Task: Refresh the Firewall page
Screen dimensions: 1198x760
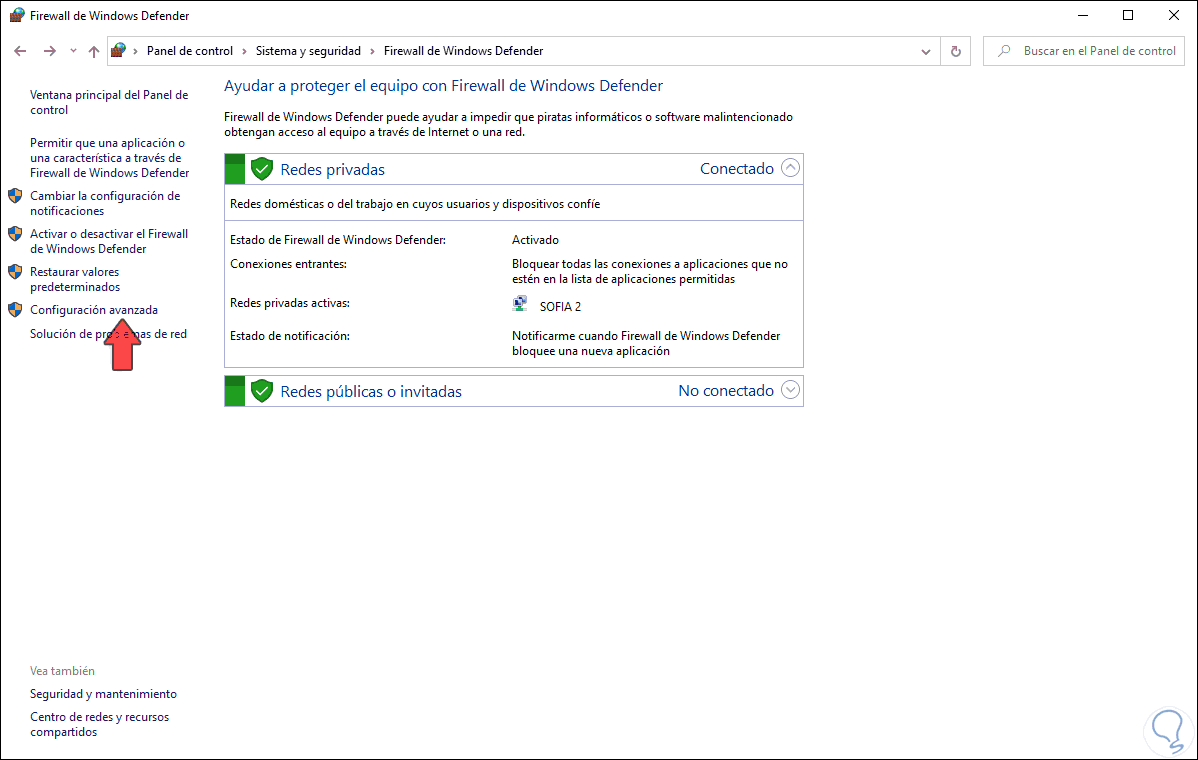Action: click(955, 51)
